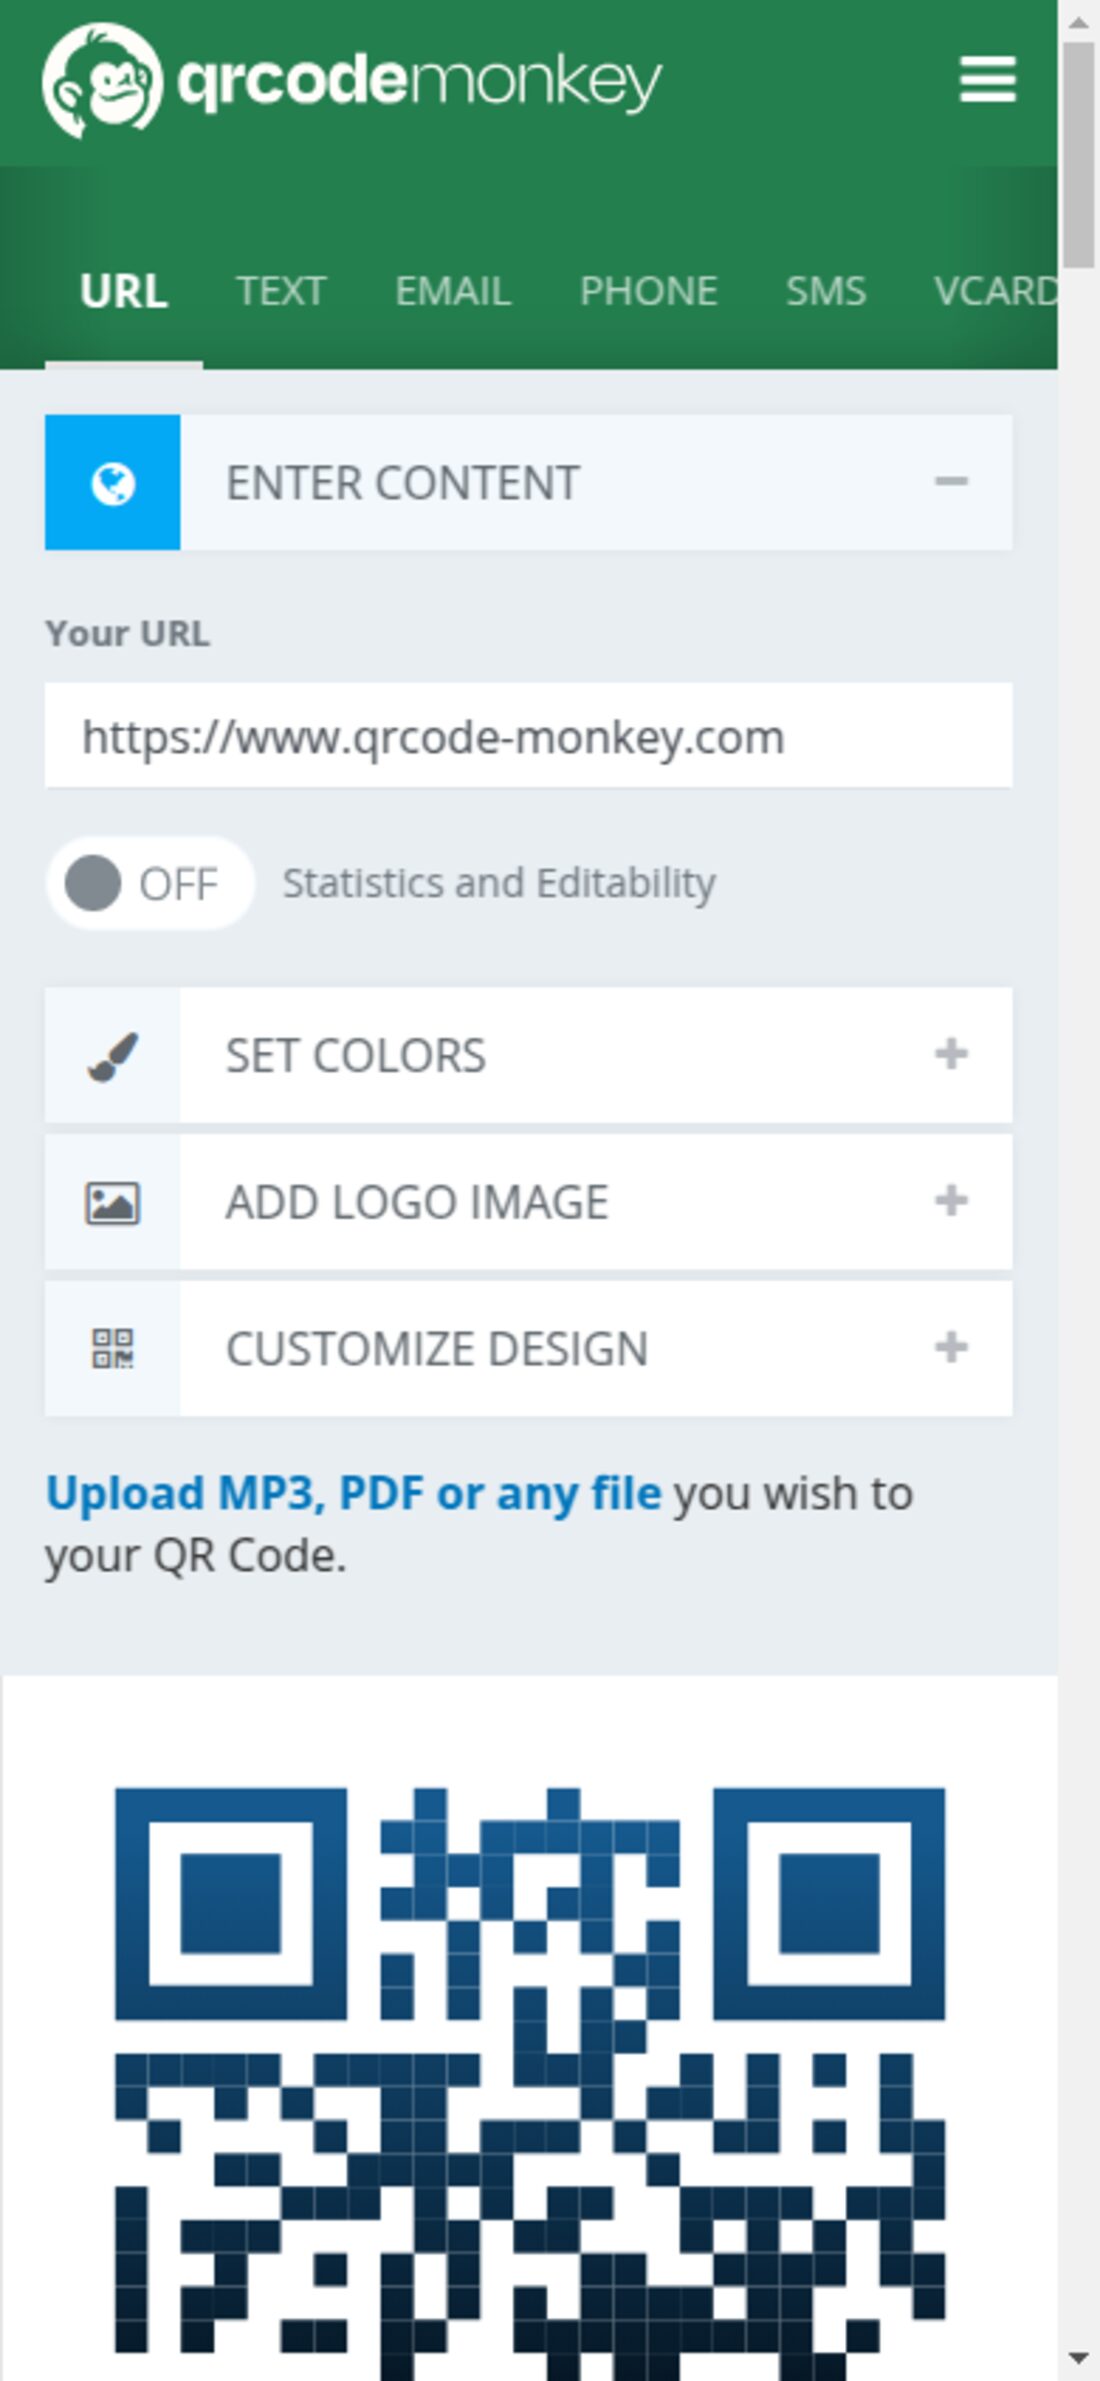Image resolution: width=1100 pixels, height=2381 pixels.
Task: Switch to the TEXT tab
Action: (281, 291)
